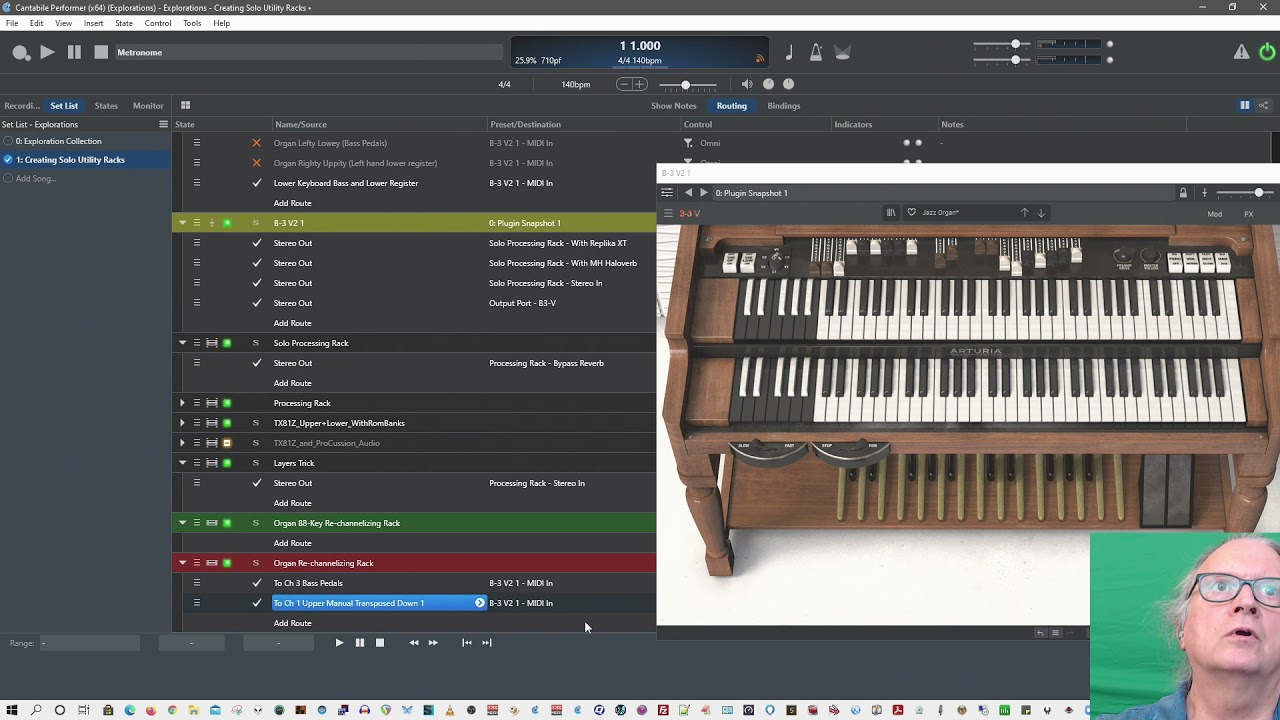Select previous preset with the up arrow

1024,213
